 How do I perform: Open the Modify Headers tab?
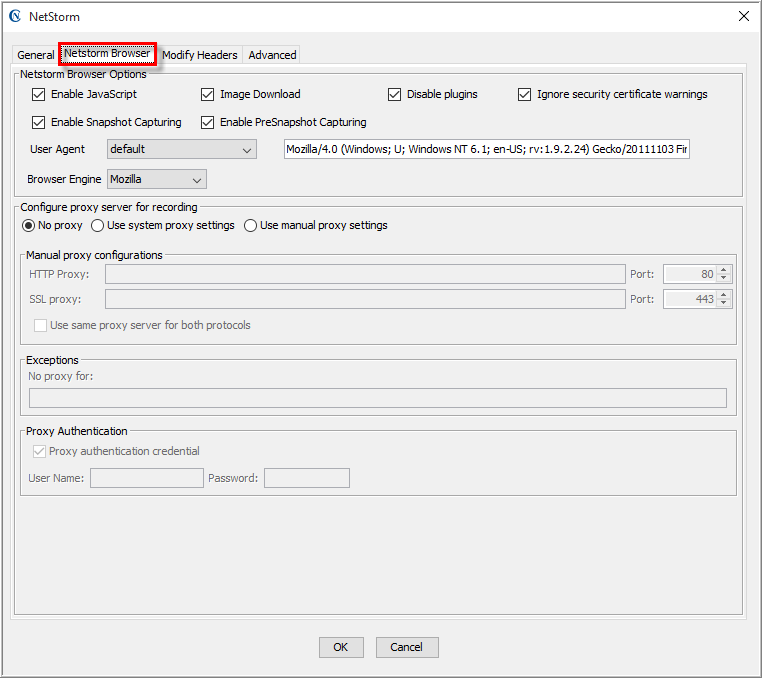tap(200, 55)
